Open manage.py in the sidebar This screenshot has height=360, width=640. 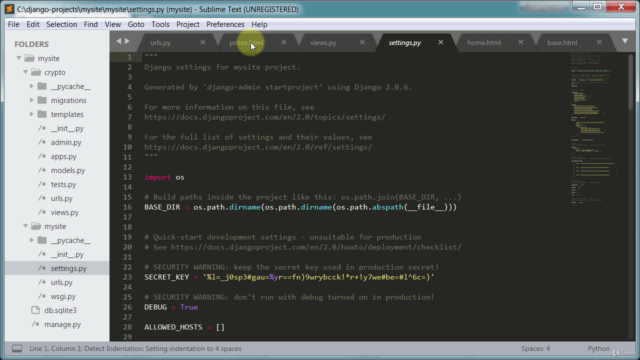click(62, 324)
